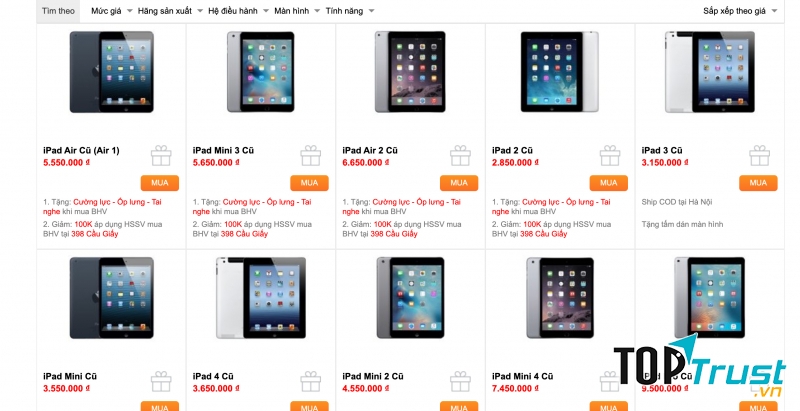Click gift icon beside iPad 2 Cũ
The width and height of the screenshot is (800, 411).
pyautogui.click(x=610, y=156)
